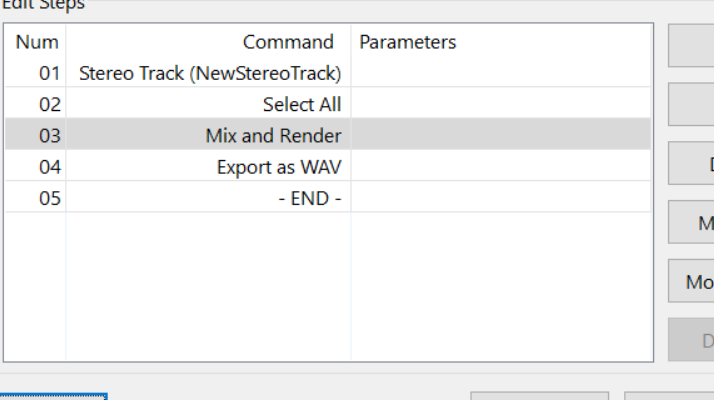714x400 pixels.
Task: Click step number 01 in Num column
Action: point(49,73)
